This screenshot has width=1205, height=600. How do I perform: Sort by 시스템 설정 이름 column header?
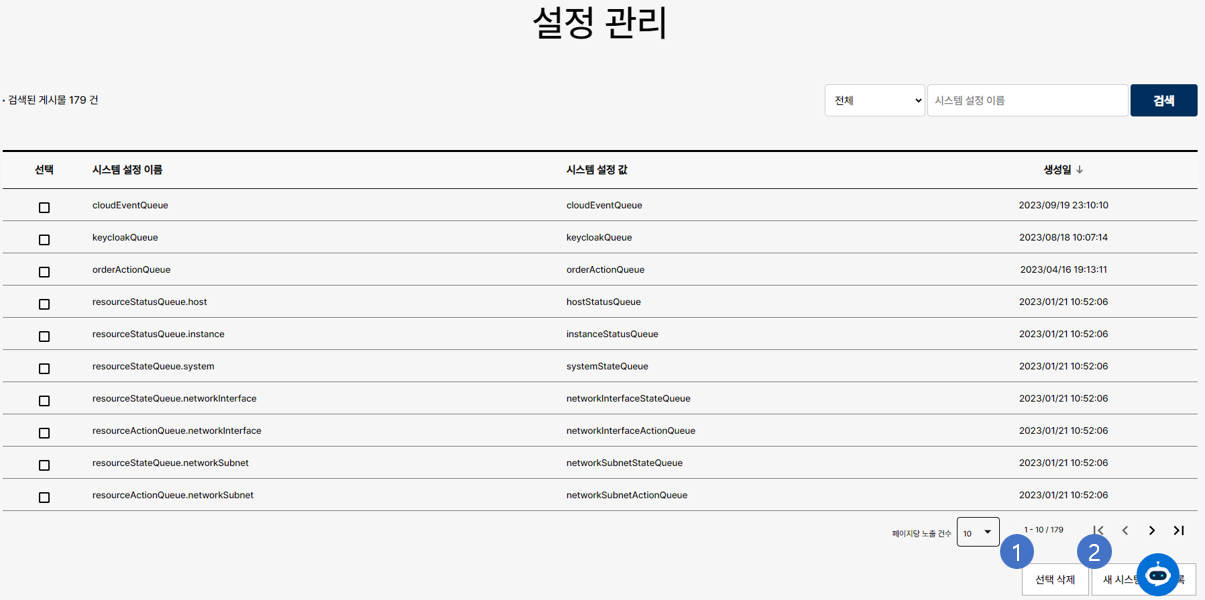pyautogui.click(x=127, y=170)
